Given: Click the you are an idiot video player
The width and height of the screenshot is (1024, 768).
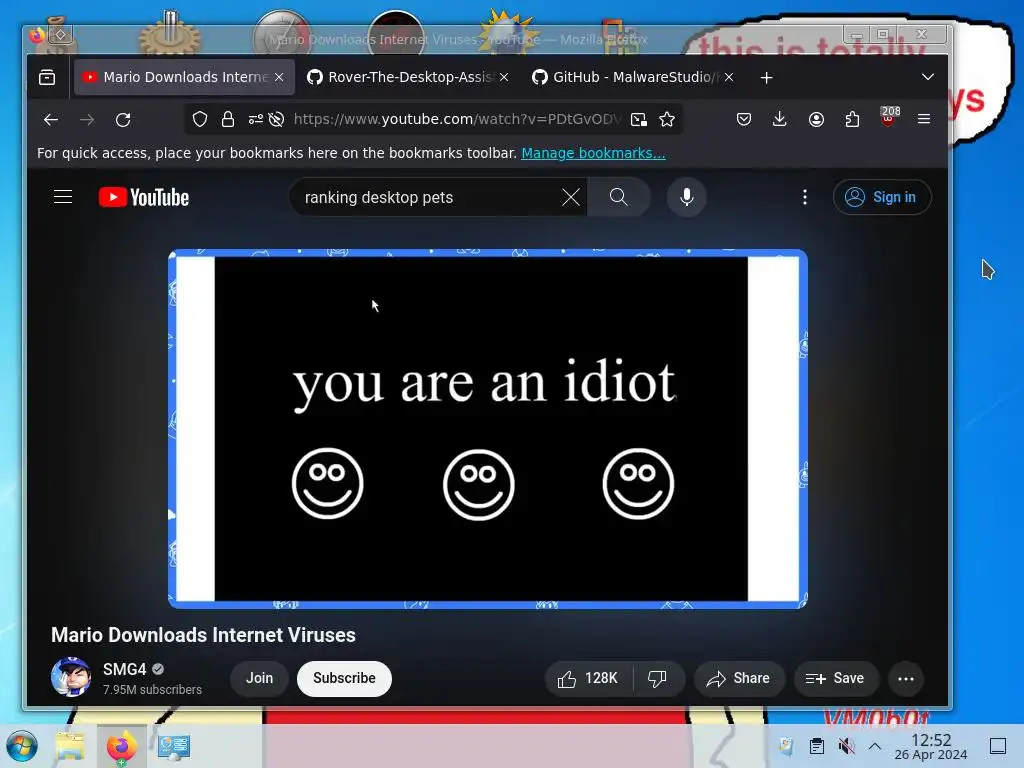Looking at the screenshot, I should pyautogui.click(x=488, y=429).
